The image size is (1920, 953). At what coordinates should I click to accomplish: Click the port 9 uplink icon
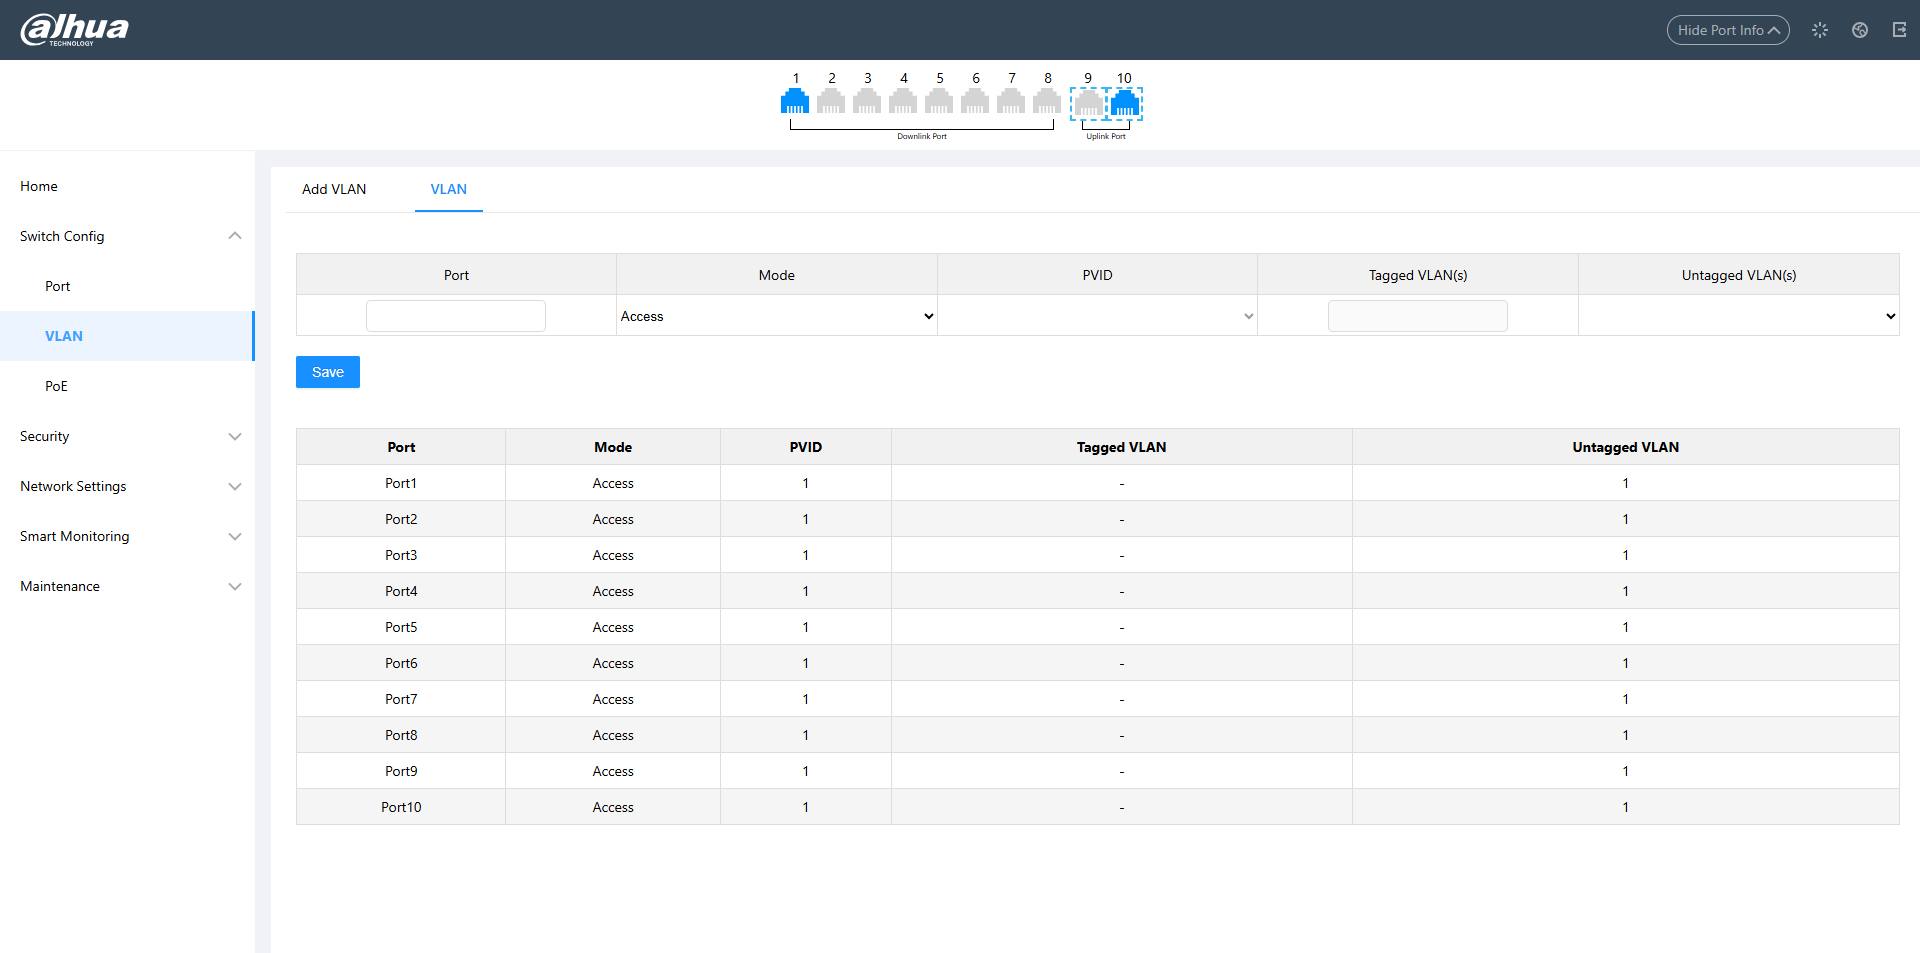(1088, 103)
